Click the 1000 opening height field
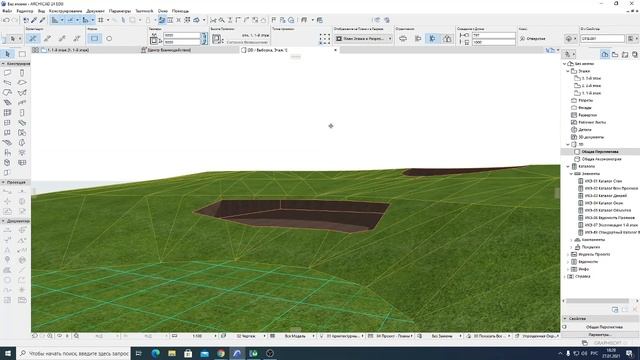Viewport: 640px width, 360px height. (494, 42)
